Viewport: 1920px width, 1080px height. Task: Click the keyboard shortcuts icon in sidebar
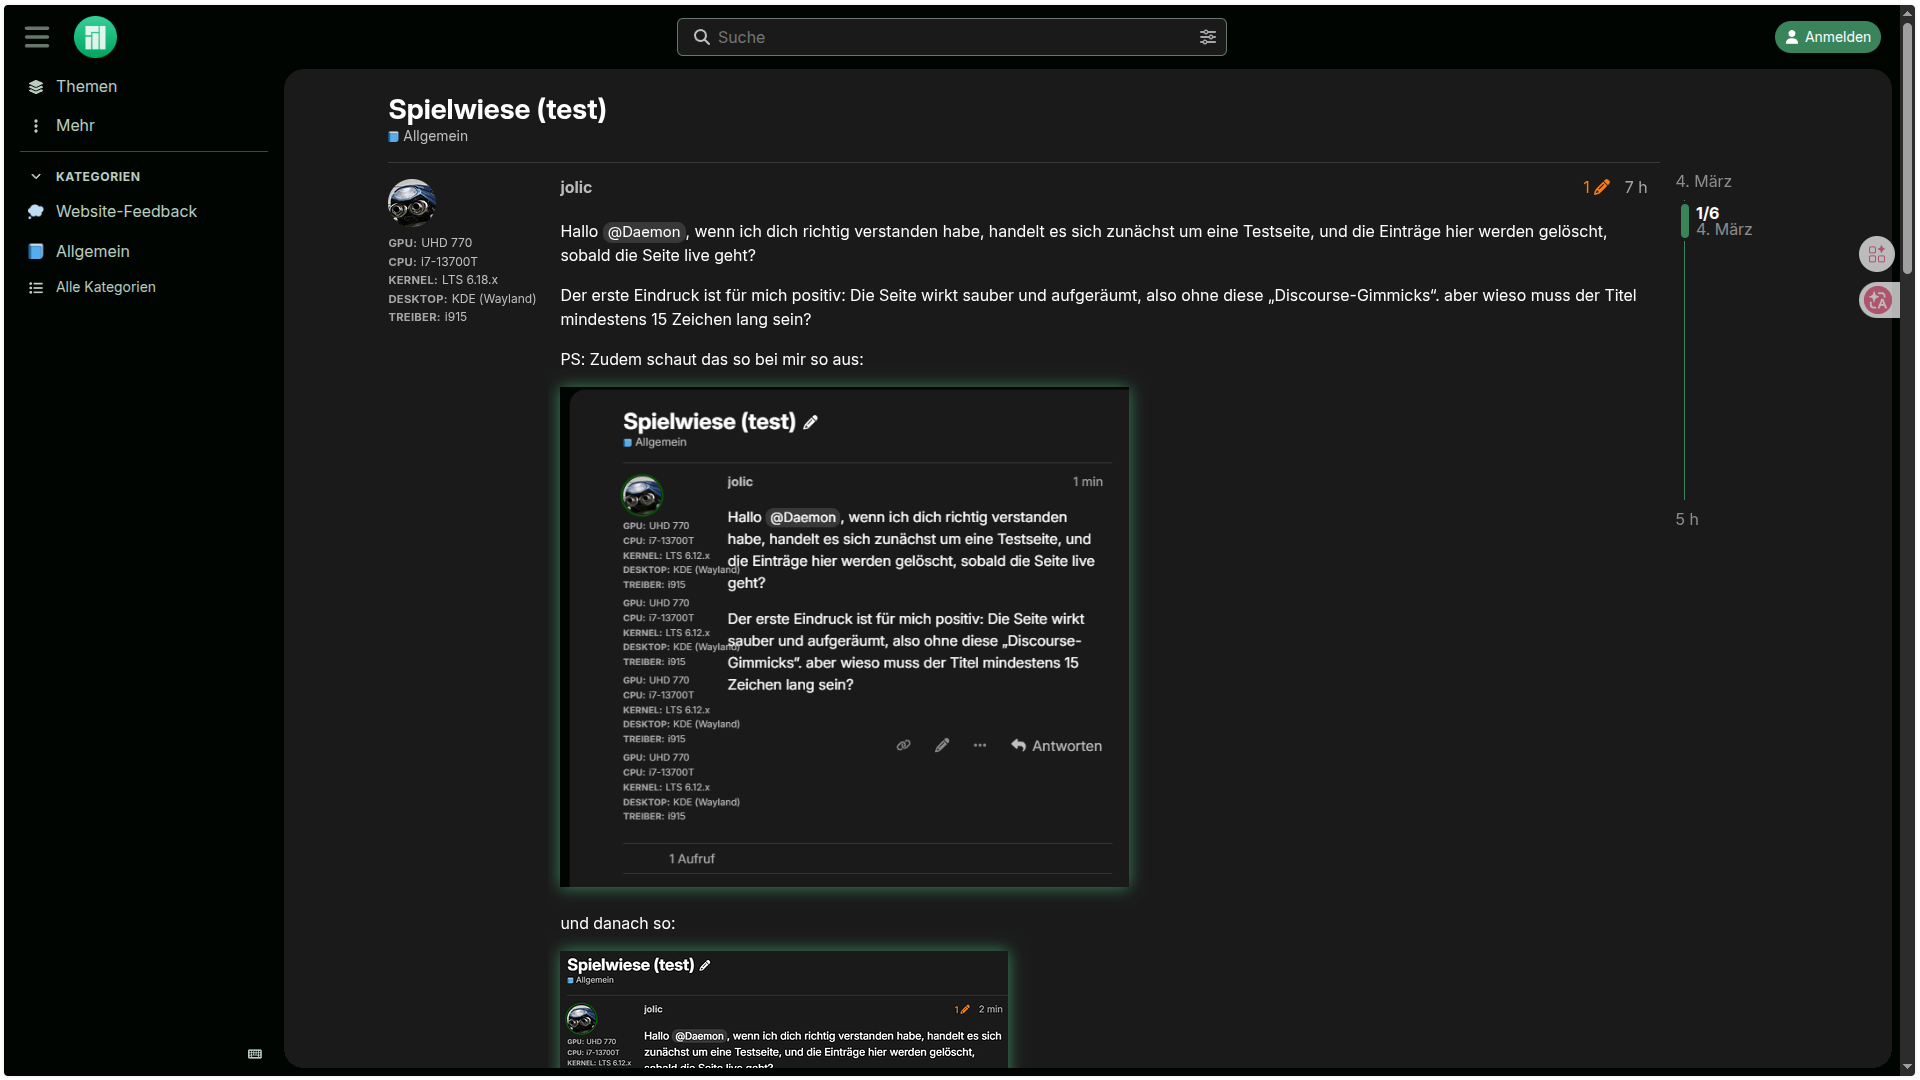point(255,1054)
